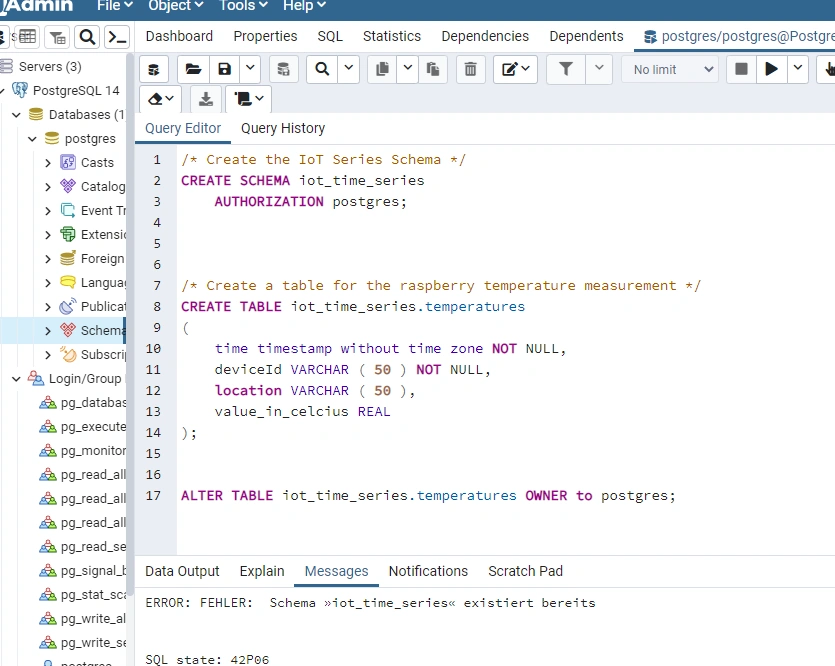Viewport: 835px width, 666px height.
Task: Click the Execute query play button
Action: (x=771, y=69)
